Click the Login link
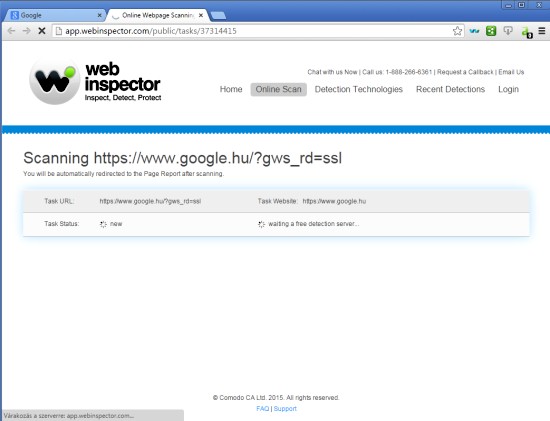 tap(508, 89)
